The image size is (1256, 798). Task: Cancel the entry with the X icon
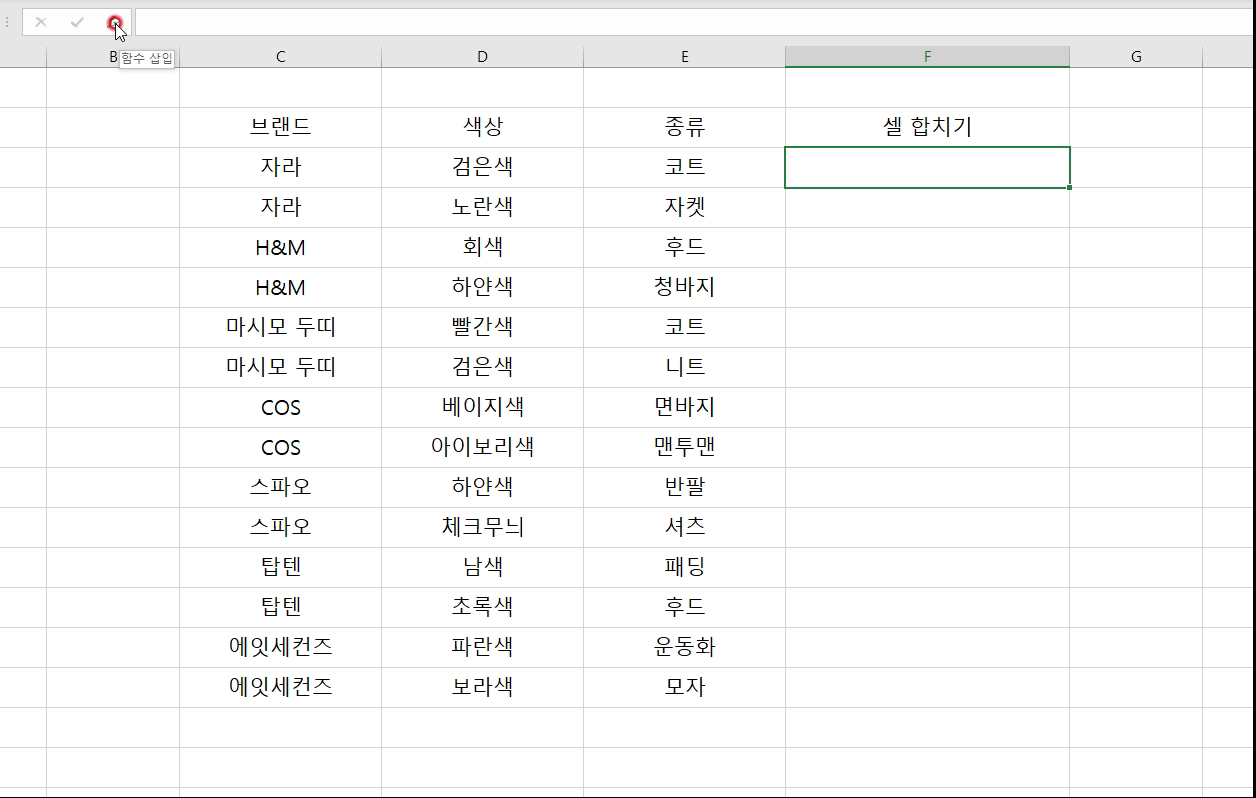(x=41, y=22)
